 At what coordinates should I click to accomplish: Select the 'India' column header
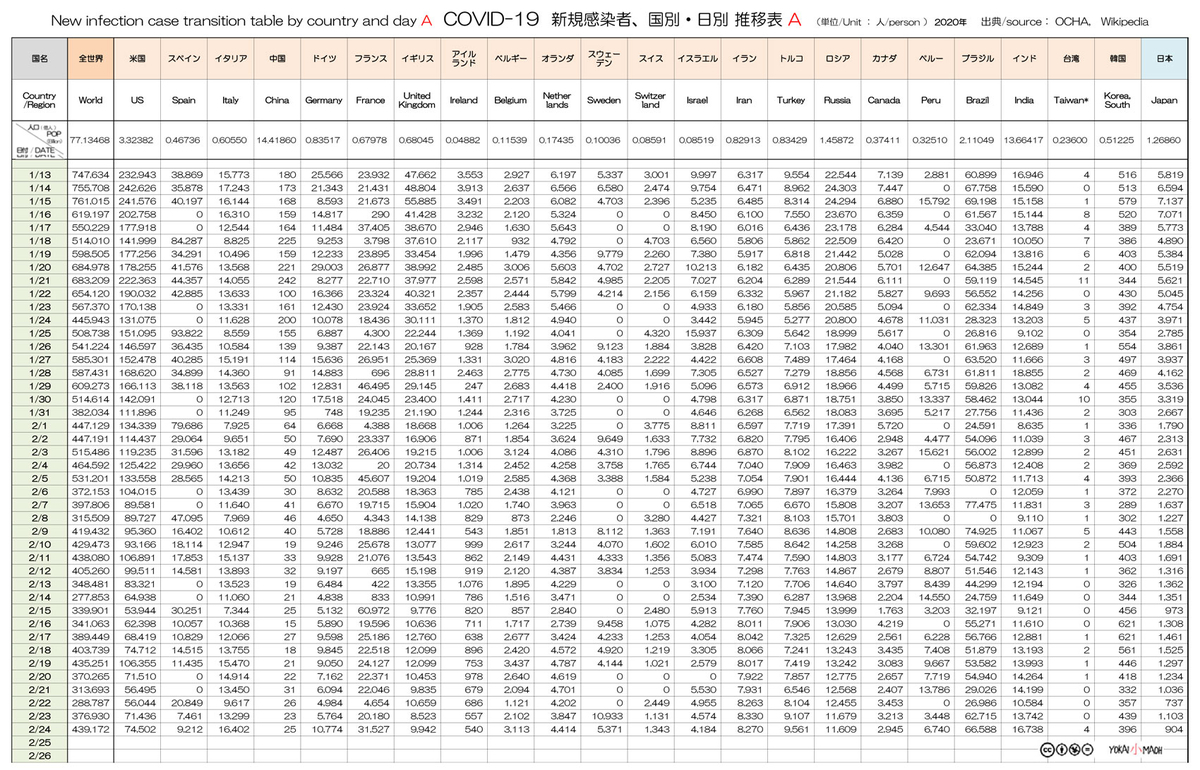pyautogui.click(x=1023, y=100)
